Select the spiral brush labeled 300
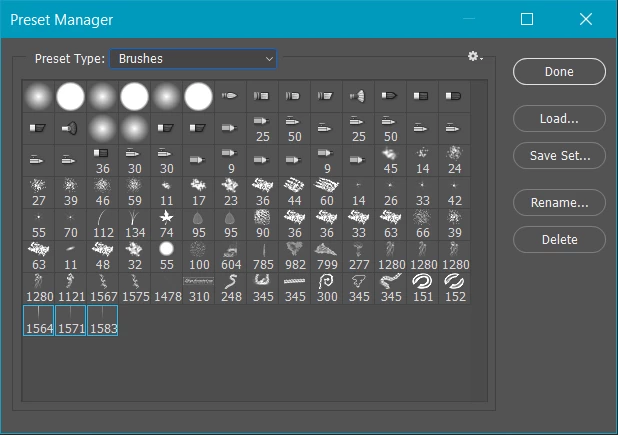This screenshot has width=618, height=435. coord(326,288)
